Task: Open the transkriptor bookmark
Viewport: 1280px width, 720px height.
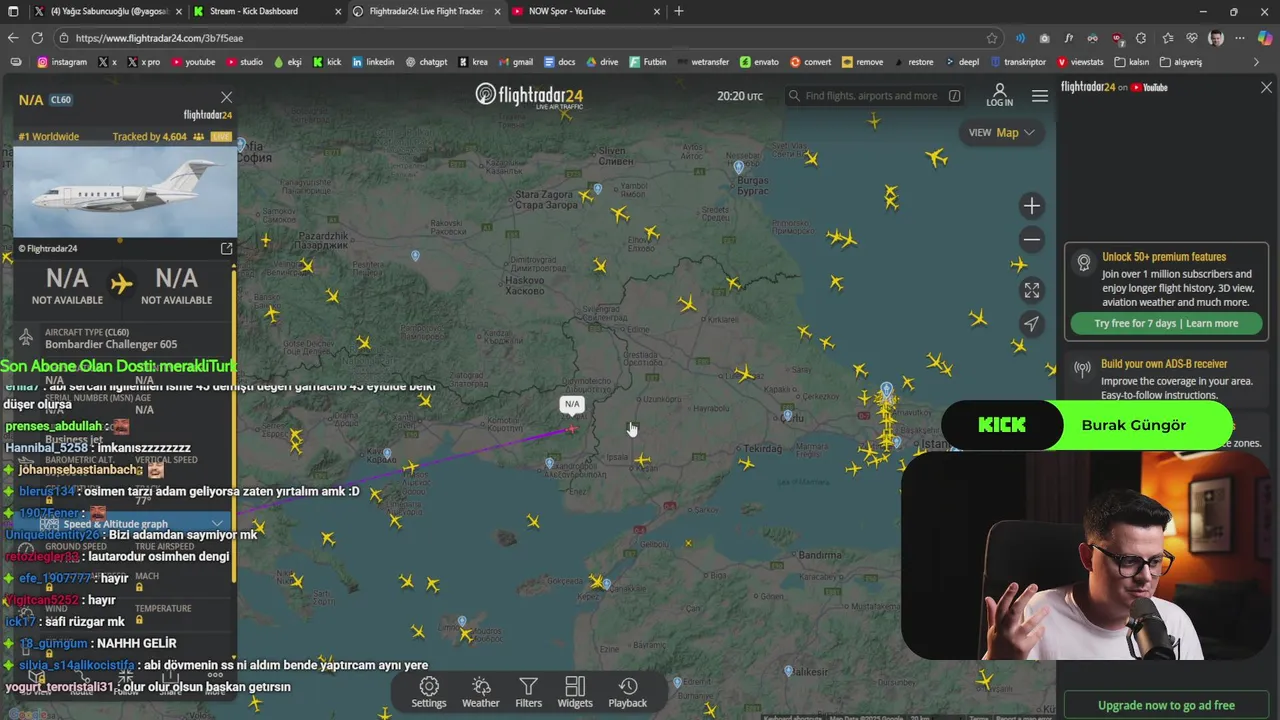Action: click(x=1017, y=62)
